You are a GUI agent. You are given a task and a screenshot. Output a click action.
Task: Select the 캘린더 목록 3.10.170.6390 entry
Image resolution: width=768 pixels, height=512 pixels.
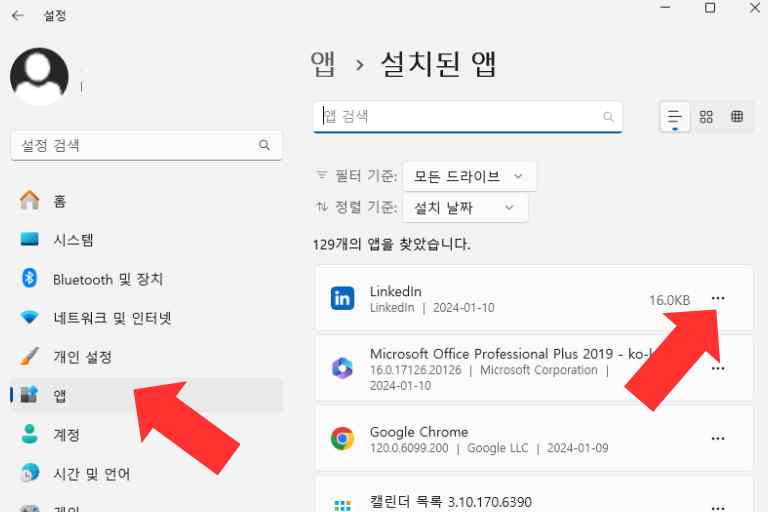(451, 502)
